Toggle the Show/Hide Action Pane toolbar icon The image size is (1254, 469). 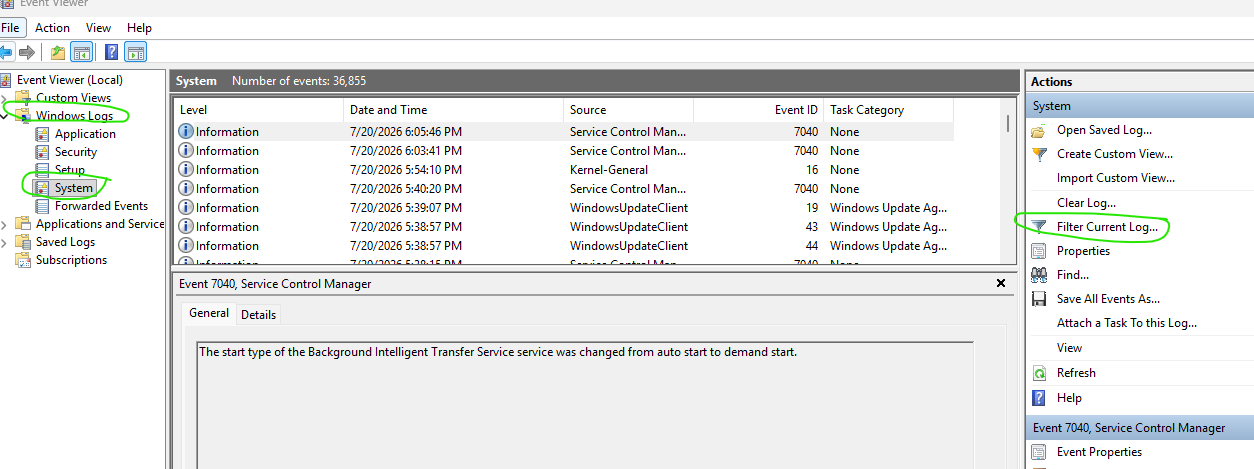(x=136, y=52)
